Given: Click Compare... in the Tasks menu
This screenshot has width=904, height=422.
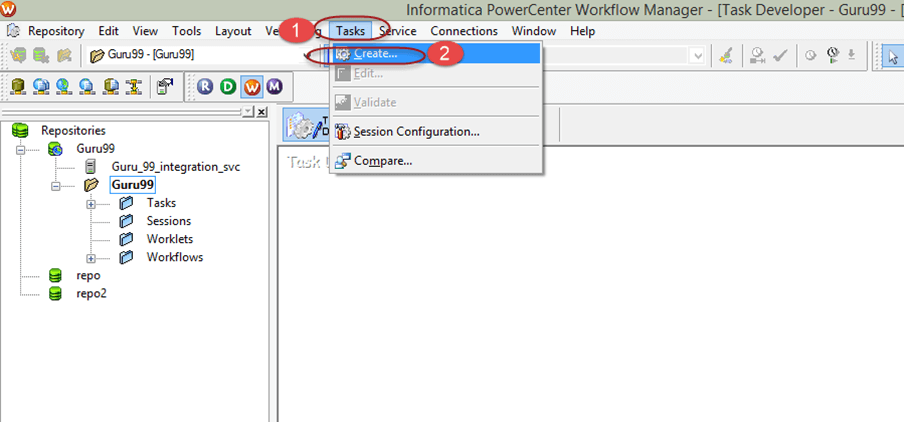Looking at the screenshot, I should (382, 160).
